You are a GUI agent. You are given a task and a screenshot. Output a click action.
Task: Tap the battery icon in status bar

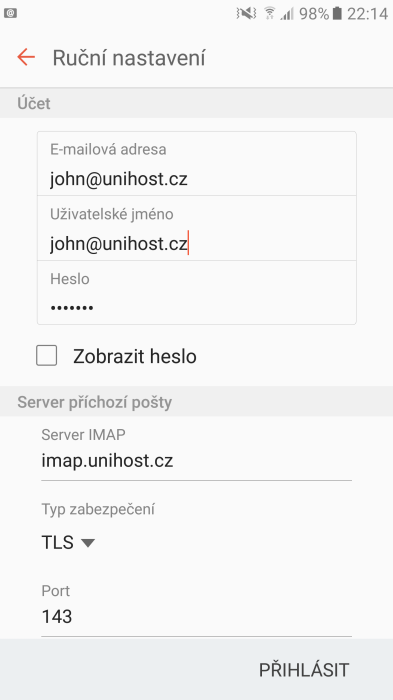coord(337,14)
